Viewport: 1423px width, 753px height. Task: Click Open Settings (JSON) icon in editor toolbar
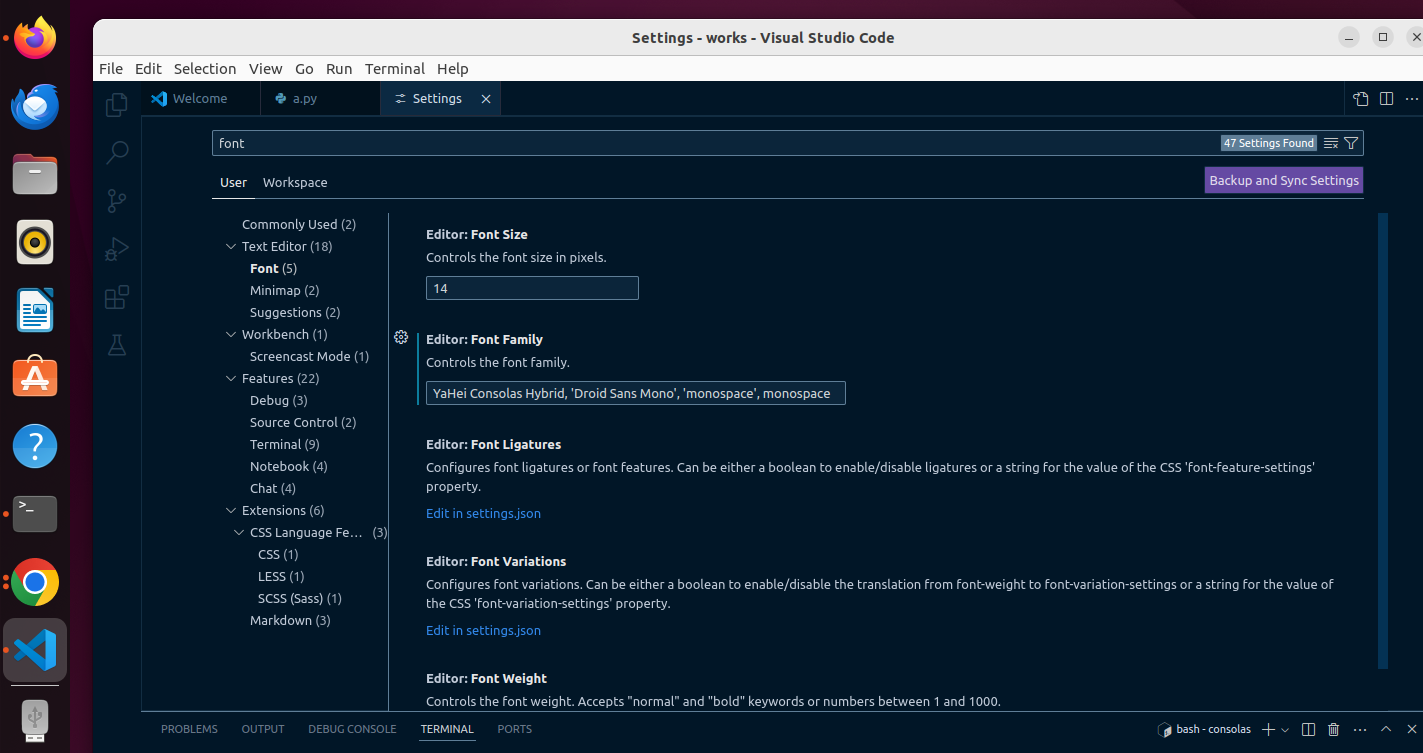[x=1361, y=99]
